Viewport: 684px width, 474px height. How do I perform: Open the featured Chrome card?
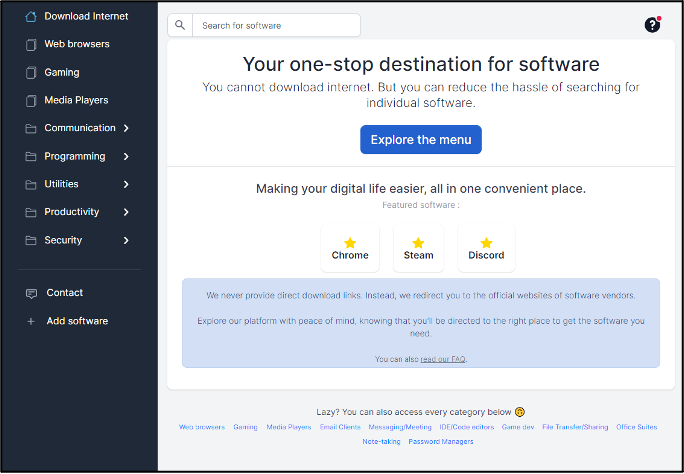pos(350,249)
